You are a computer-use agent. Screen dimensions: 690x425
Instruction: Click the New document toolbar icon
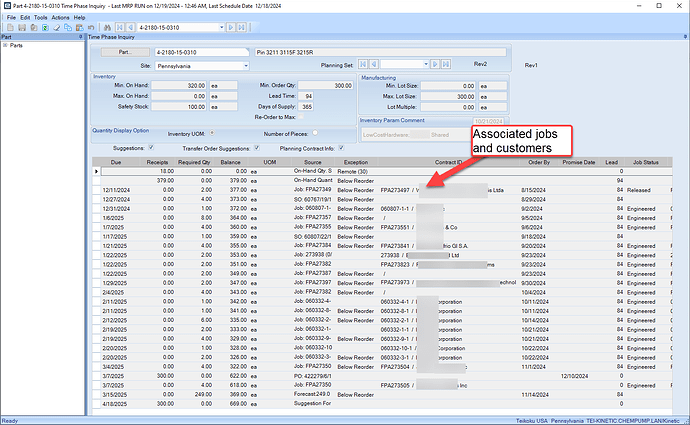(x=10, y=27)
